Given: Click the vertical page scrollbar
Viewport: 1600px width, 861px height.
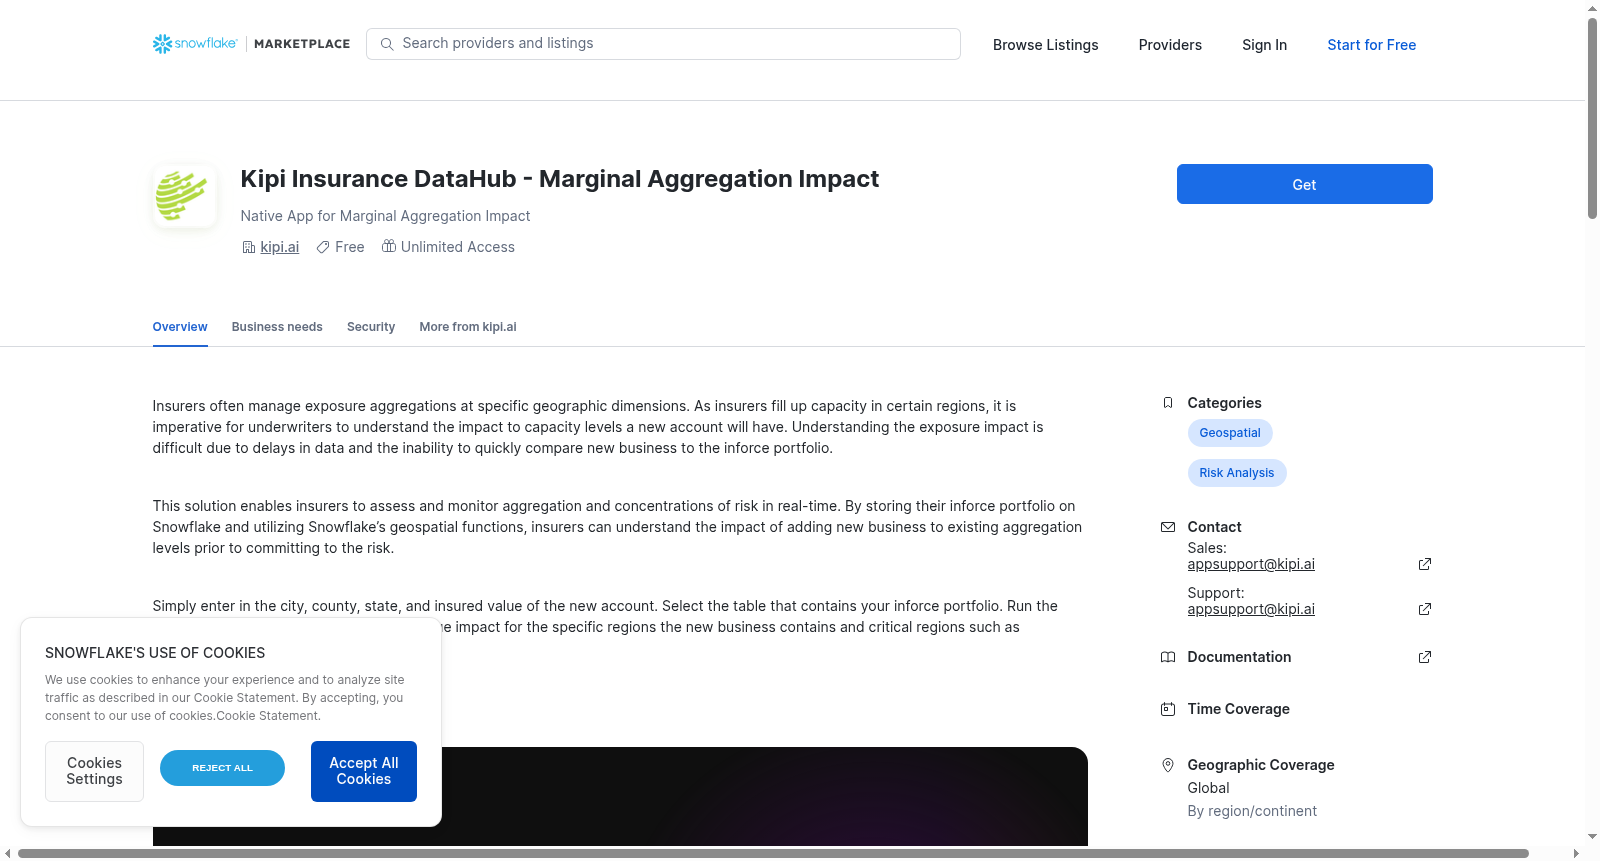Looking at the screenshot, I should click(x=1592, y=118).
